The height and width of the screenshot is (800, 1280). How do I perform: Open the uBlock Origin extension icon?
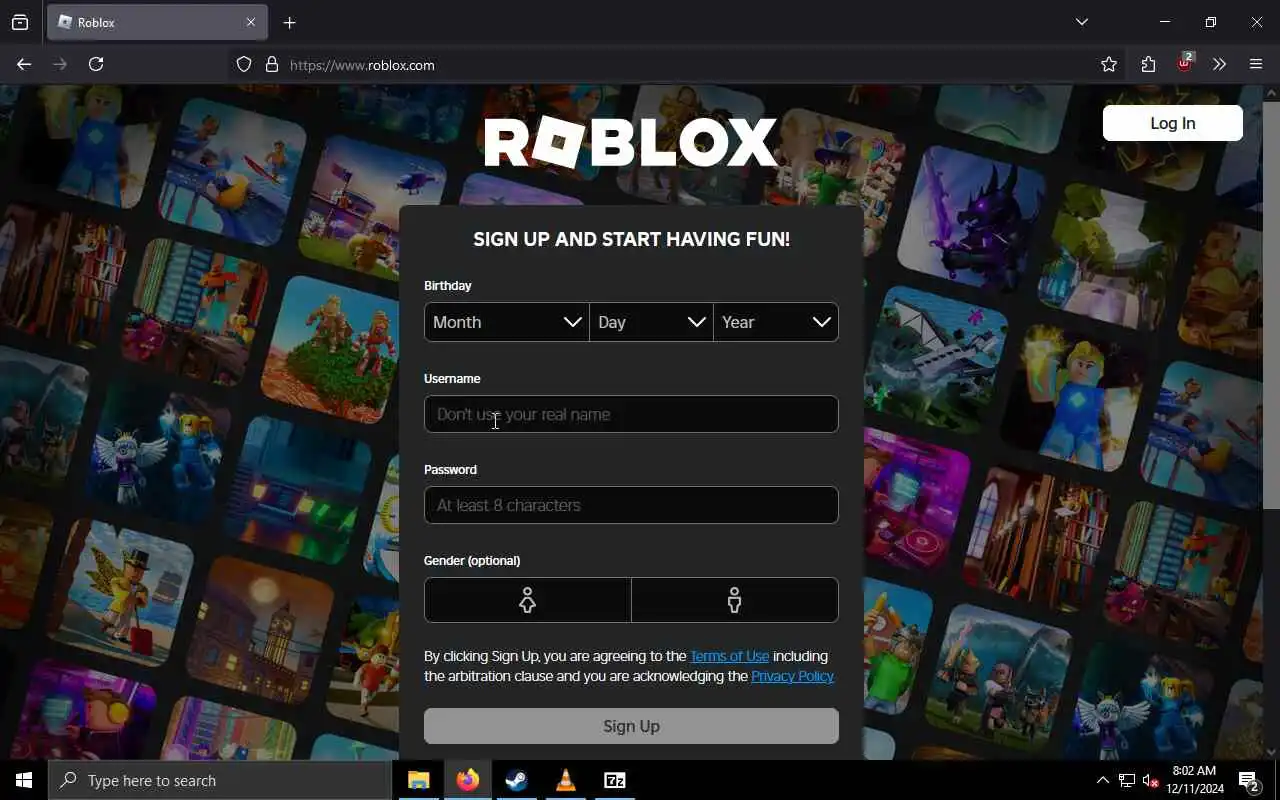click(x=1185, y=63)
